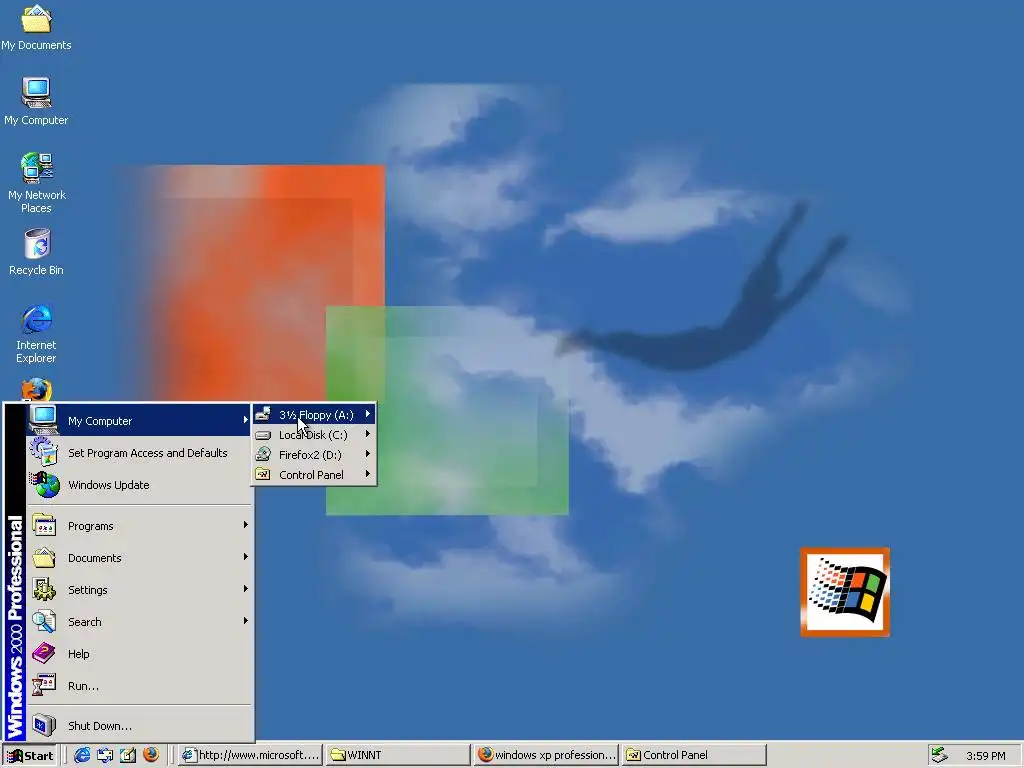Choose Firefox2 (D:) drive in the submenu
Screen dimensions: 1024x768
coord(313,455)
